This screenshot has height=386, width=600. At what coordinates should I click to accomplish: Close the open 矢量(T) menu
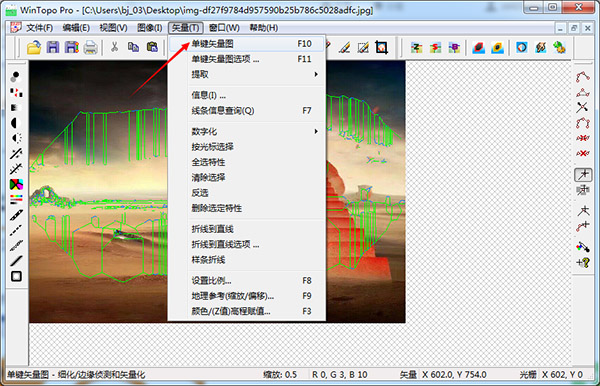tap(186, 28)
